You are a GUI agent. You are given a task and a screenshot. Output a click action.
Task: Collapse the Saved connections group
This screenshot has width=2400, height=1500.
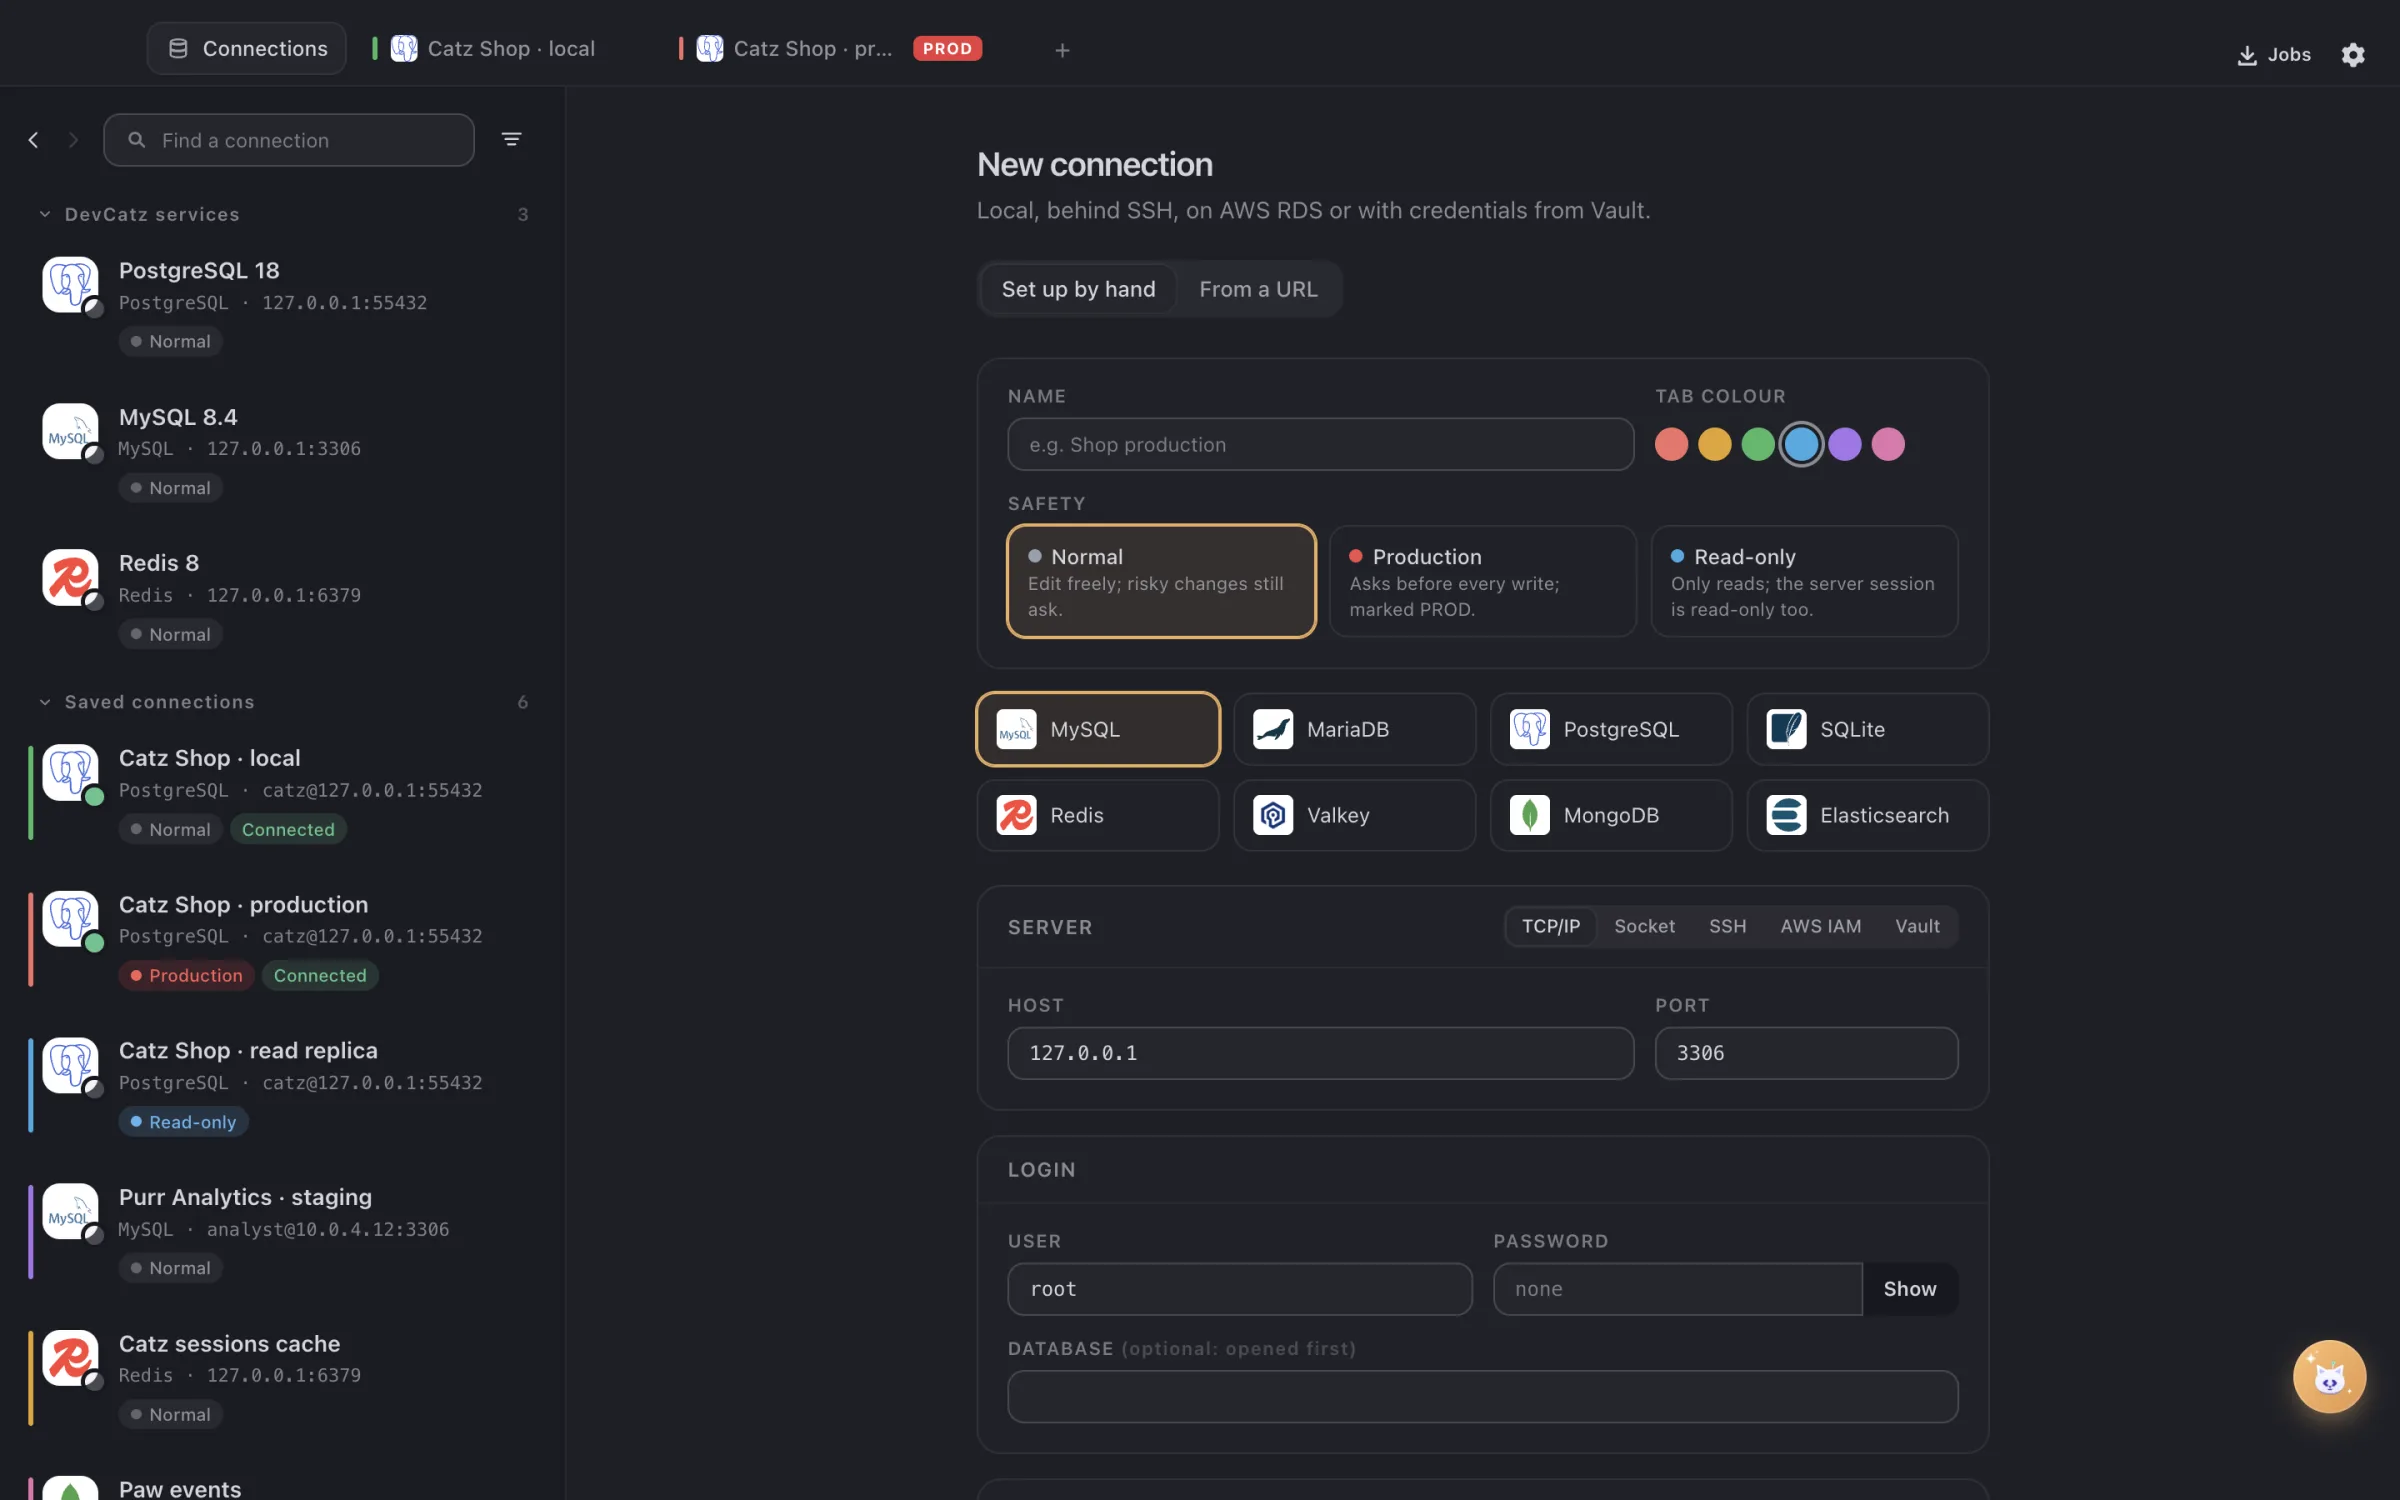coord(45,702)
